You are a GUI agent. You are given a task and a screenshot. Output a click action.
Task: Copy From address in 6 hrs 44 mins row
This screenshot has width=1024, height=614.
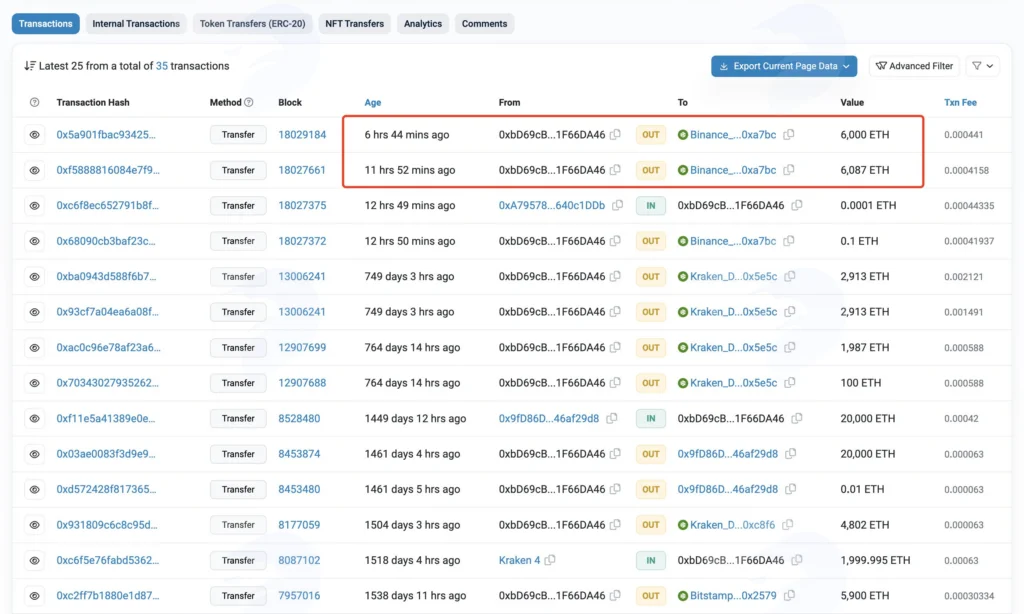[615, 135]
